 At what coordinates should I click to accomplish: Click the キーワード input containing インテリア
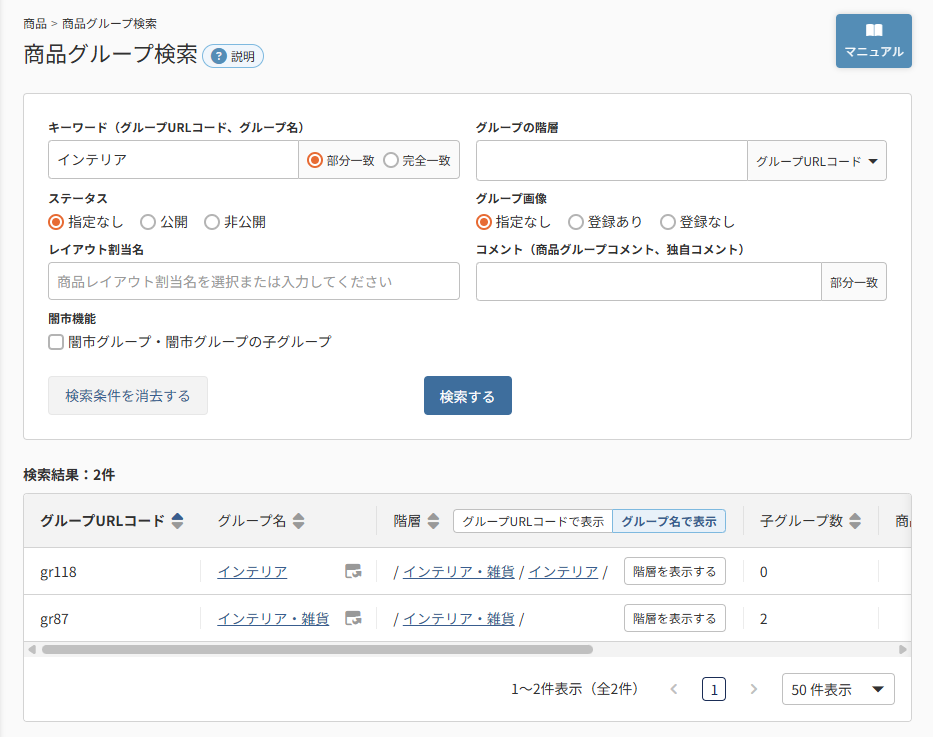pos(173,159)
